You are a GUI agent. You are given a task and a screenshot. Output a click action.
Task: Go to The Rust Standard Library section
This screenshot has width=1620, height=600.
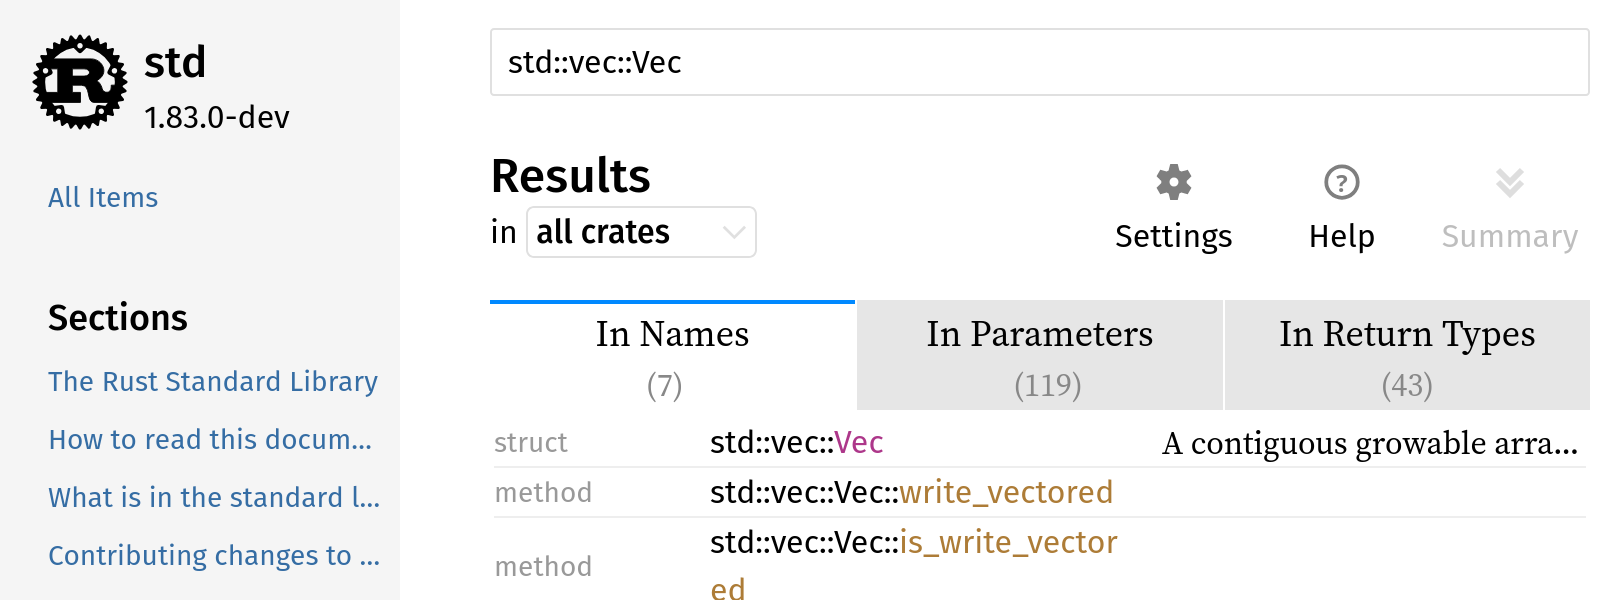coord(213,381)
